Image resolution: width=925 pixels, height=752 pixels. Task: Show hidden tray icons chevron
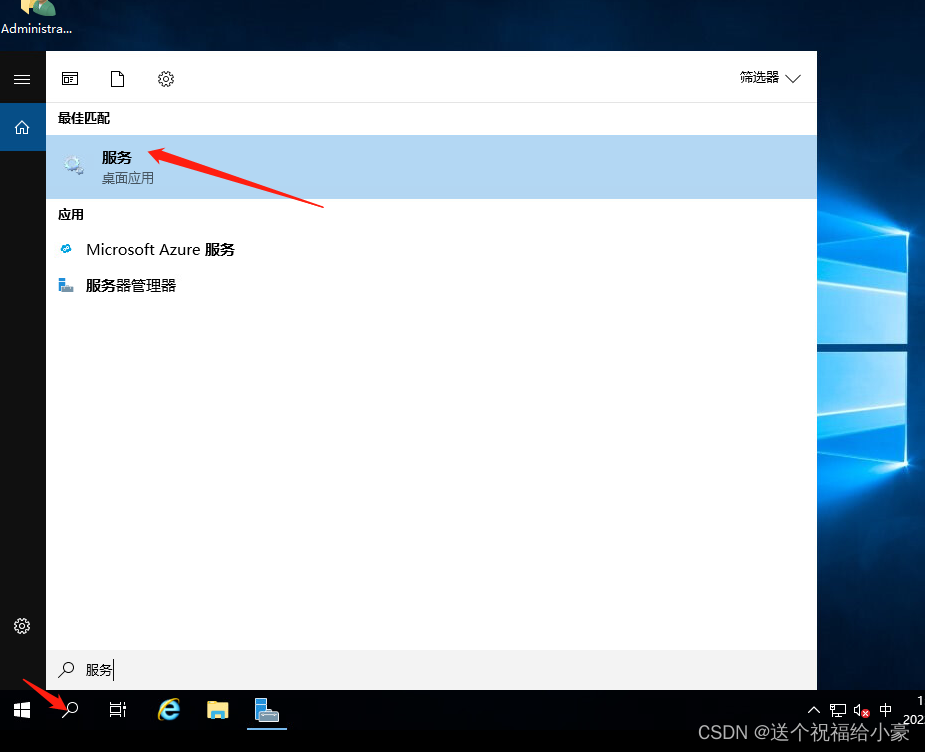(814, 710)
